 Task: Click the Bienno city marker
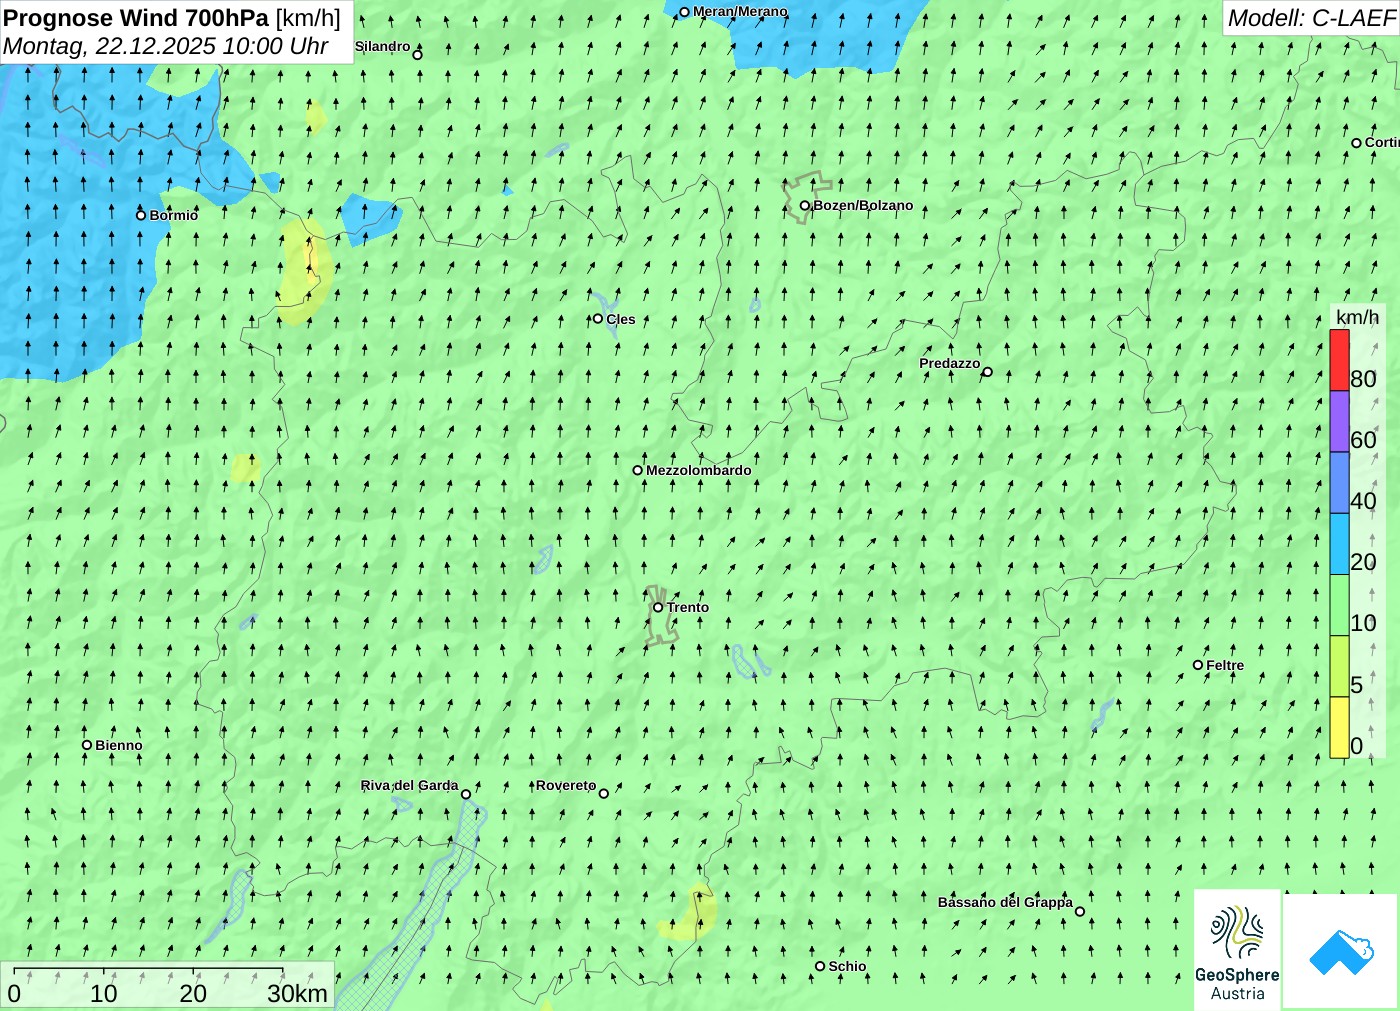[x=87, y=745]
